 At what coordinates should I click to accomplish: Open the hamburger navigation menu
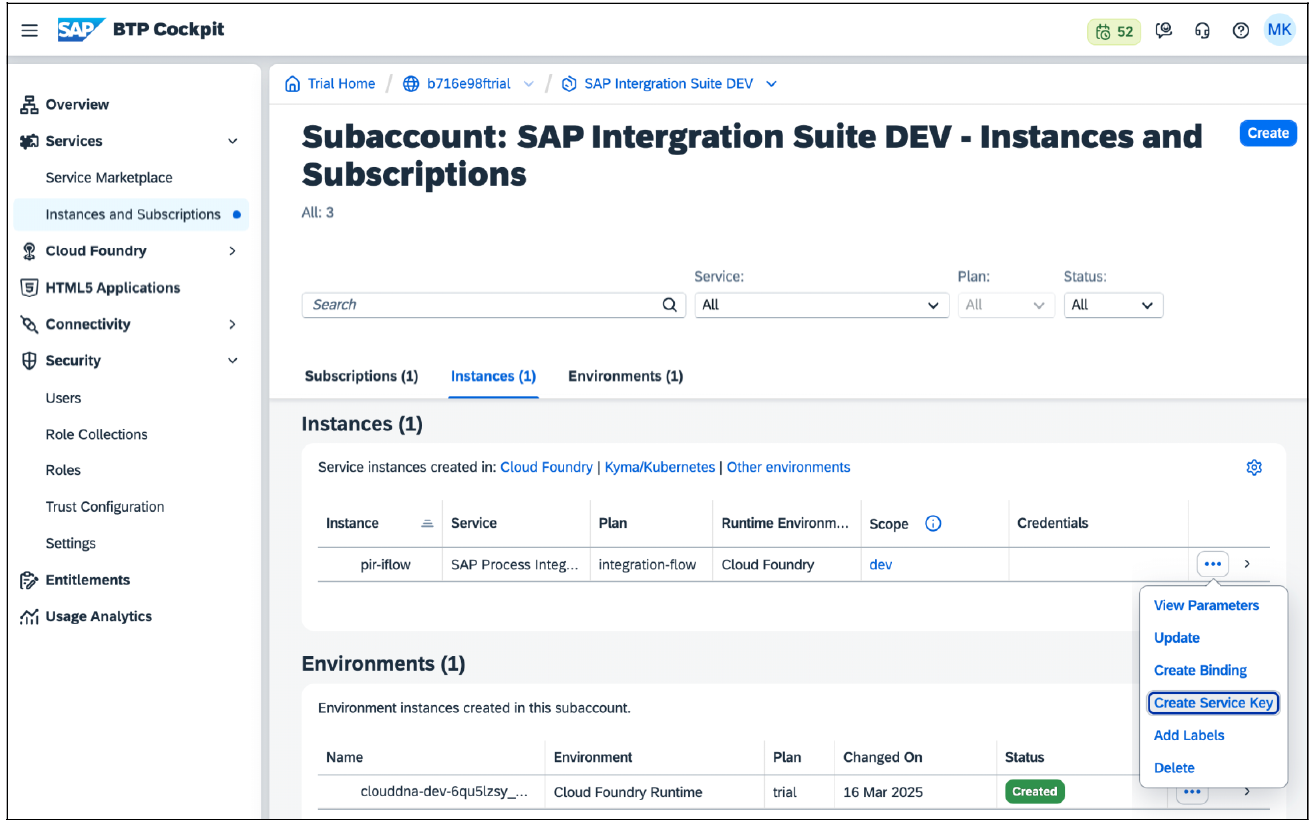tap(30, 30)
